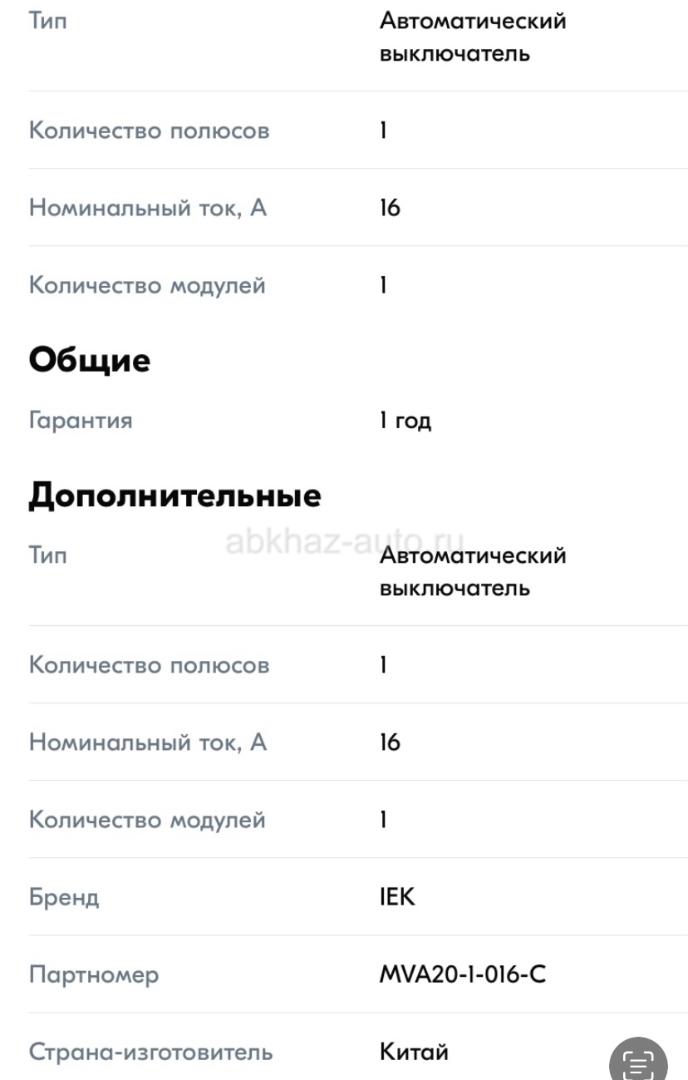Click the Общие section heading
The image size is (688, 1080).
click(89, 360)
